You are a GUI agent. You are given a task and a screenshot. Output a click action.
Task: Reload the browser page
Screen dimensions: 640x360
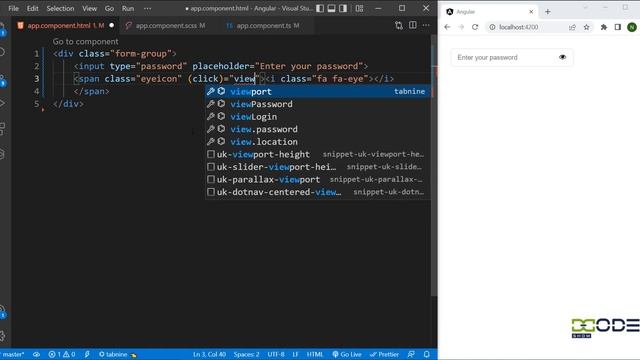coord(475,27)
